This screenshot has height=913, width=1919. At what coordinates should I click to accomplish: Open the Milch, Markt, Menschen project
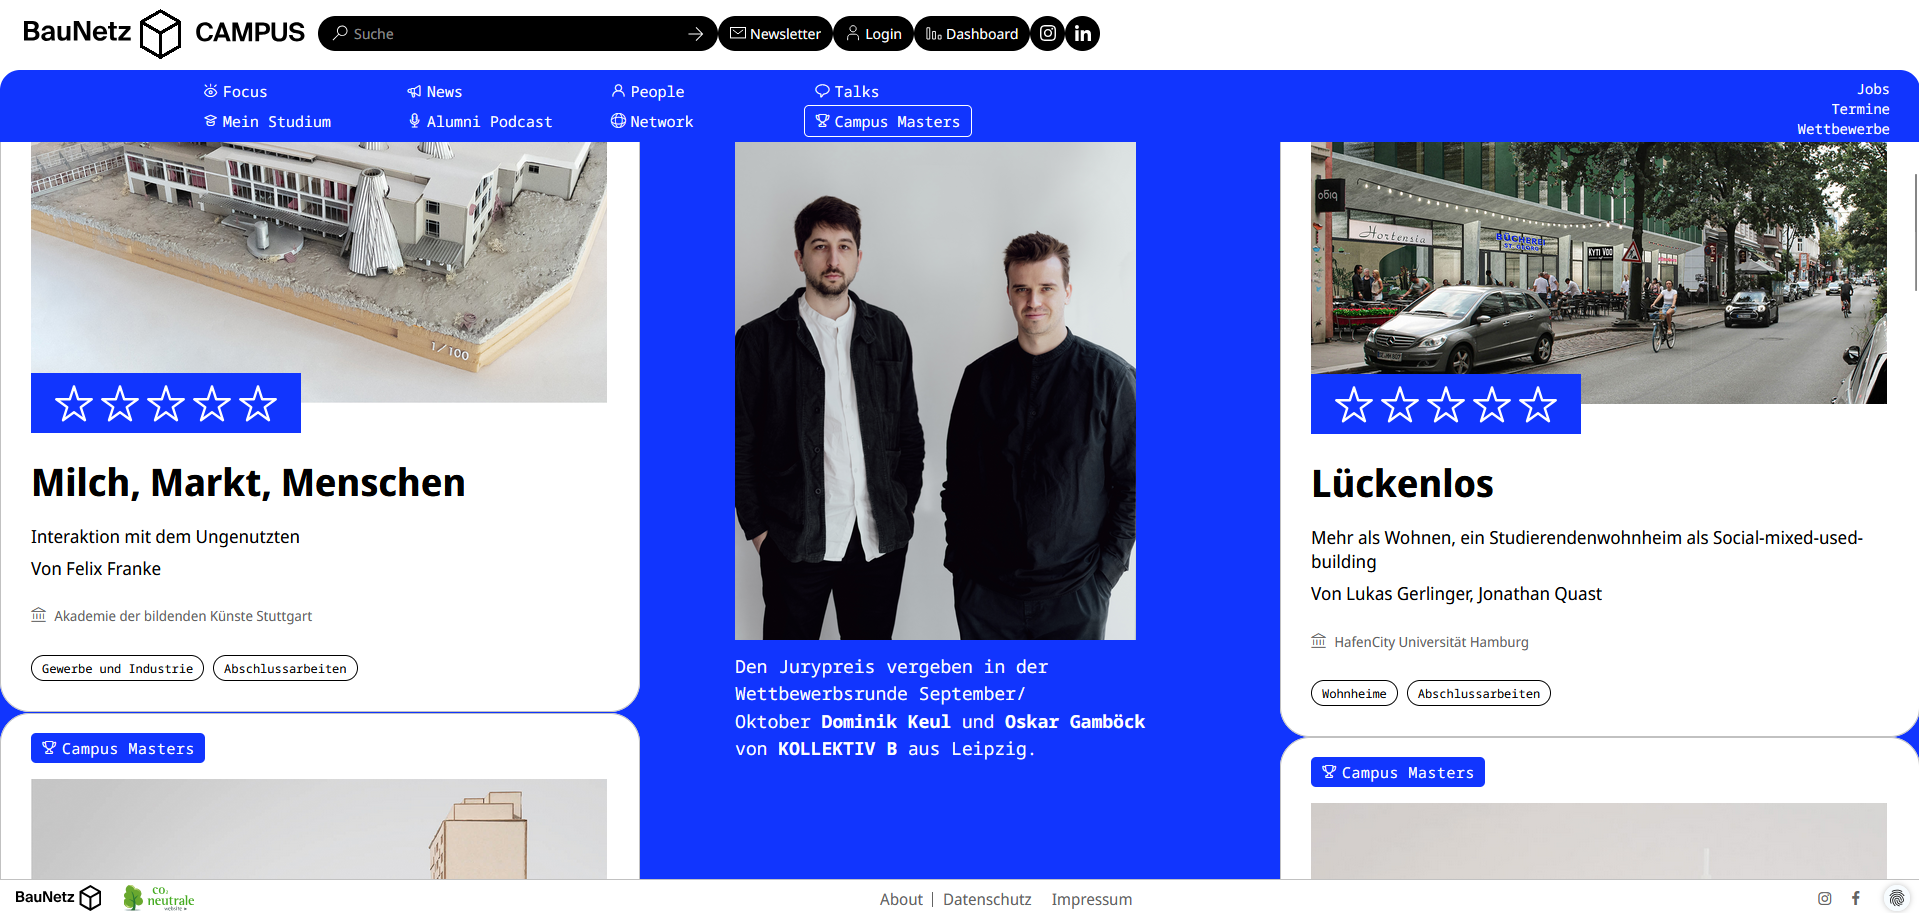[248, 482]
